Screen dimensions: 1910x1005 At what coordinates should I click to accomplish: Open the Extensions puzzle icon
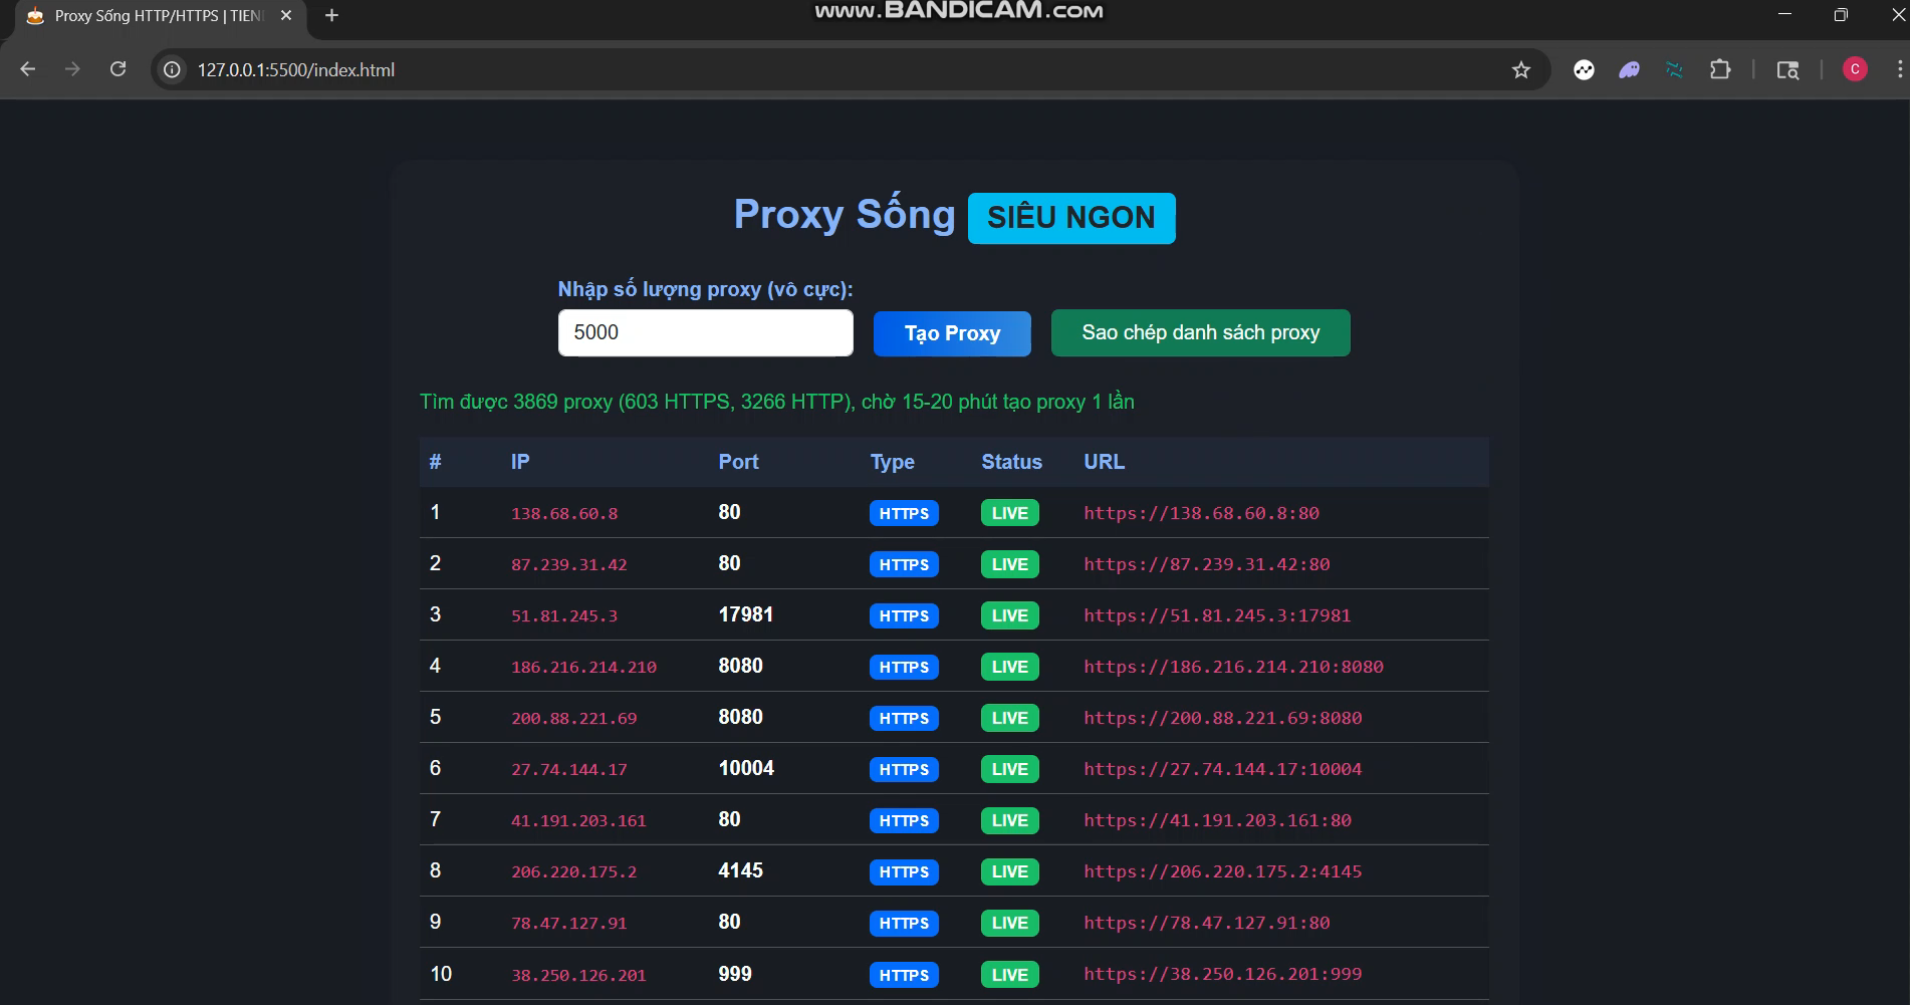click(1720, 69)
